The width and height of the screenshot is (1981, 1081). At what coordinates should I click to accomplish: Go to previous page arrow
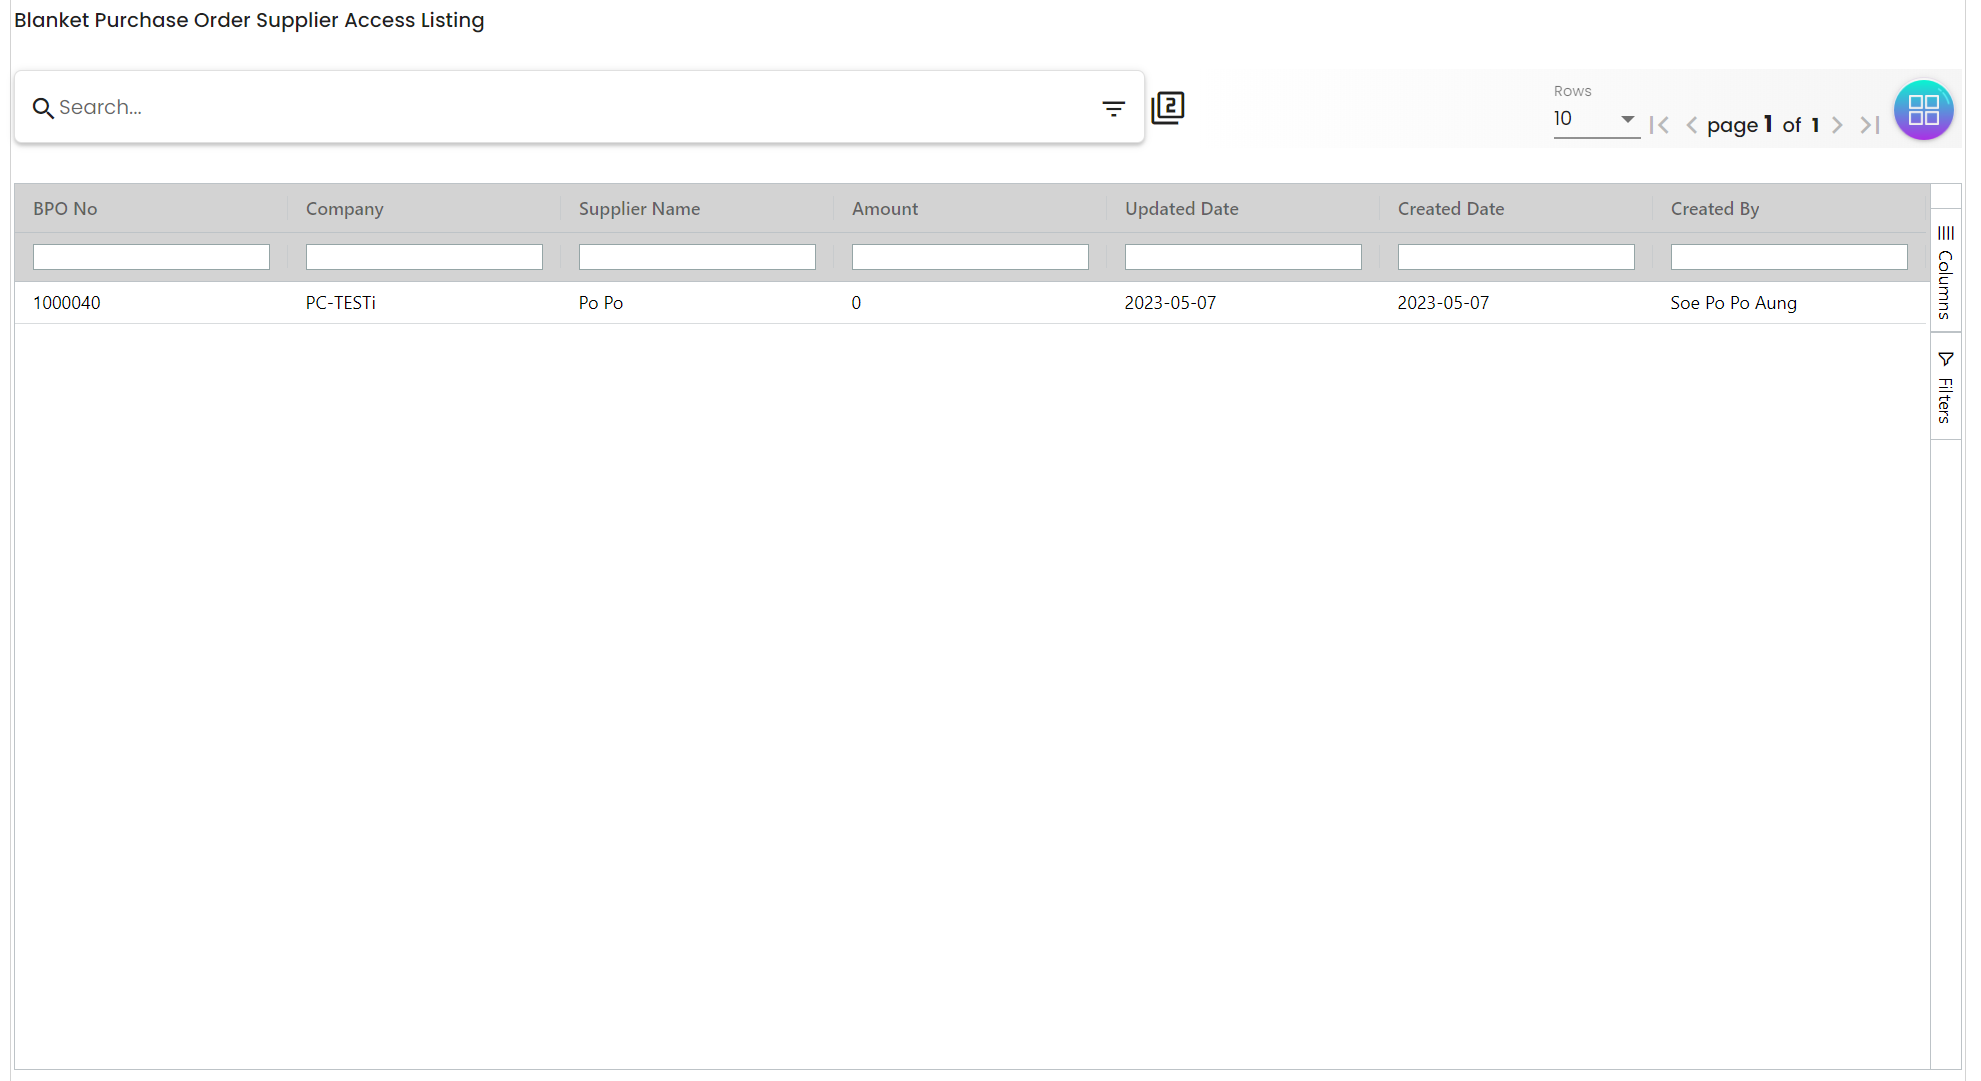1691,125
